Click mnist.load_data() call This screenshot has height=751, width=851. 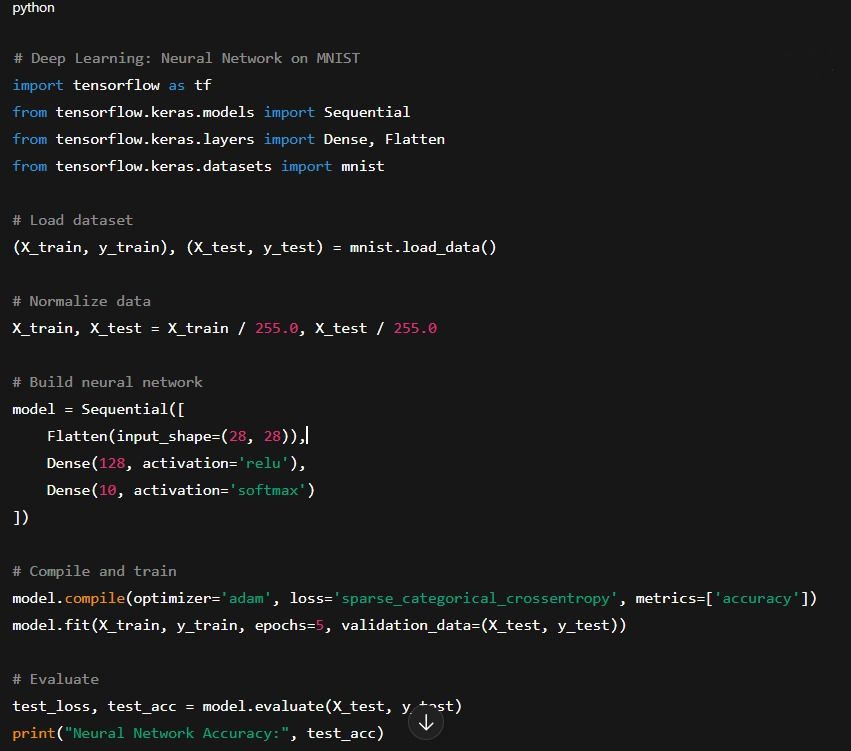(x=423, y=247)
